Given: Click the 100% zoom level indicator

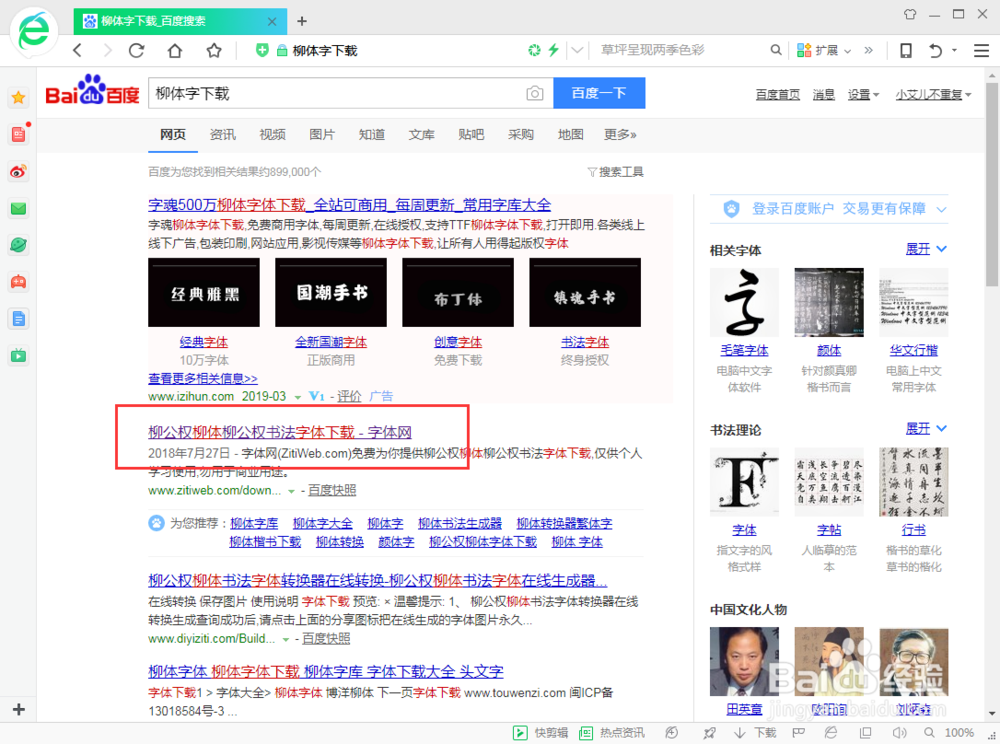Looking at the screenshot, I should (x=959, y=733).
